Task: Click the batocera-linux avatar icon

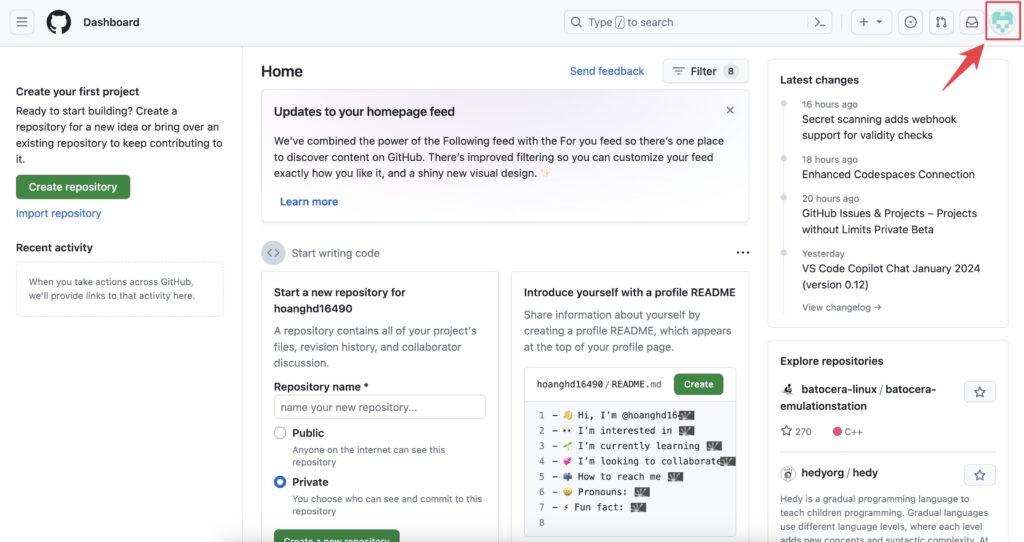Action: pyautogui.click(x=788, y=389)
